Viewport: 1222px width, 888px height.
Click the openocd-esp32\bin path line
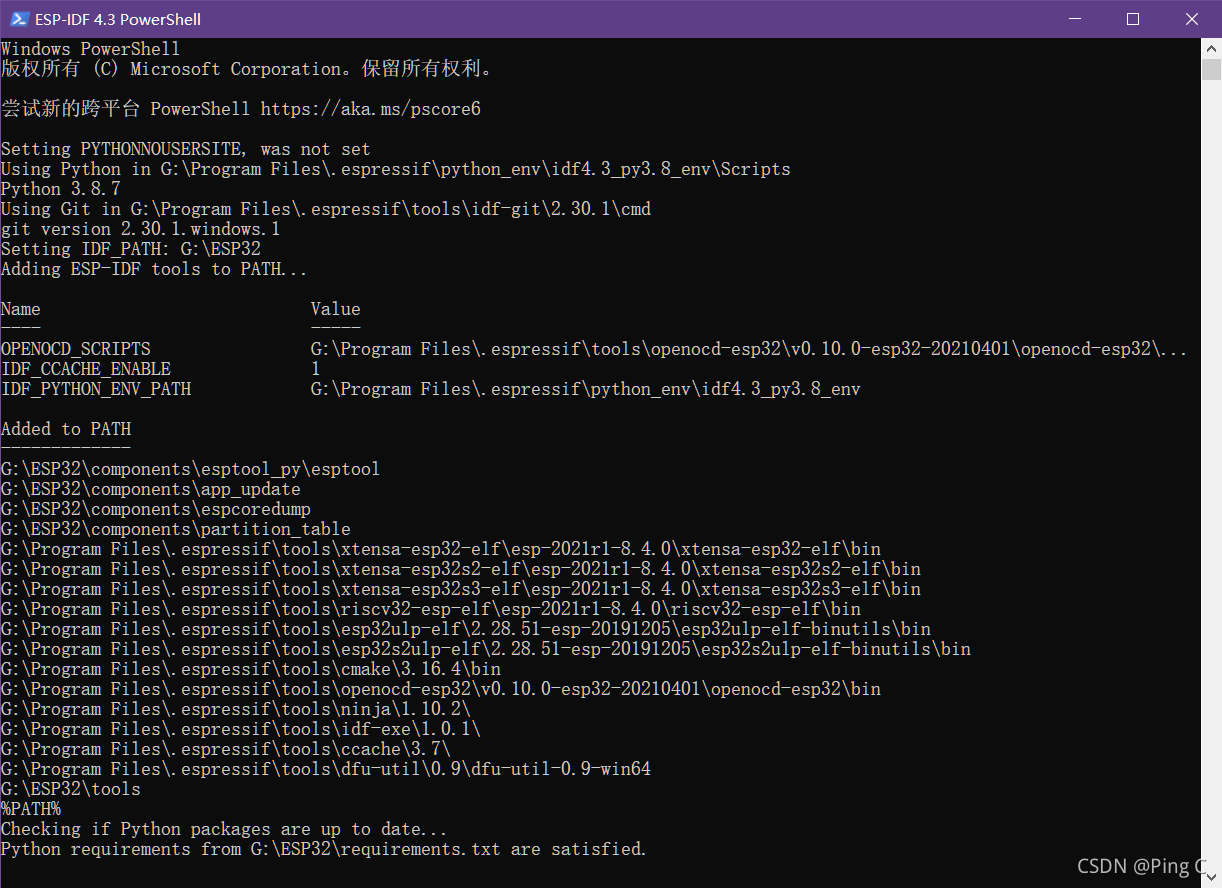(441, 689)
